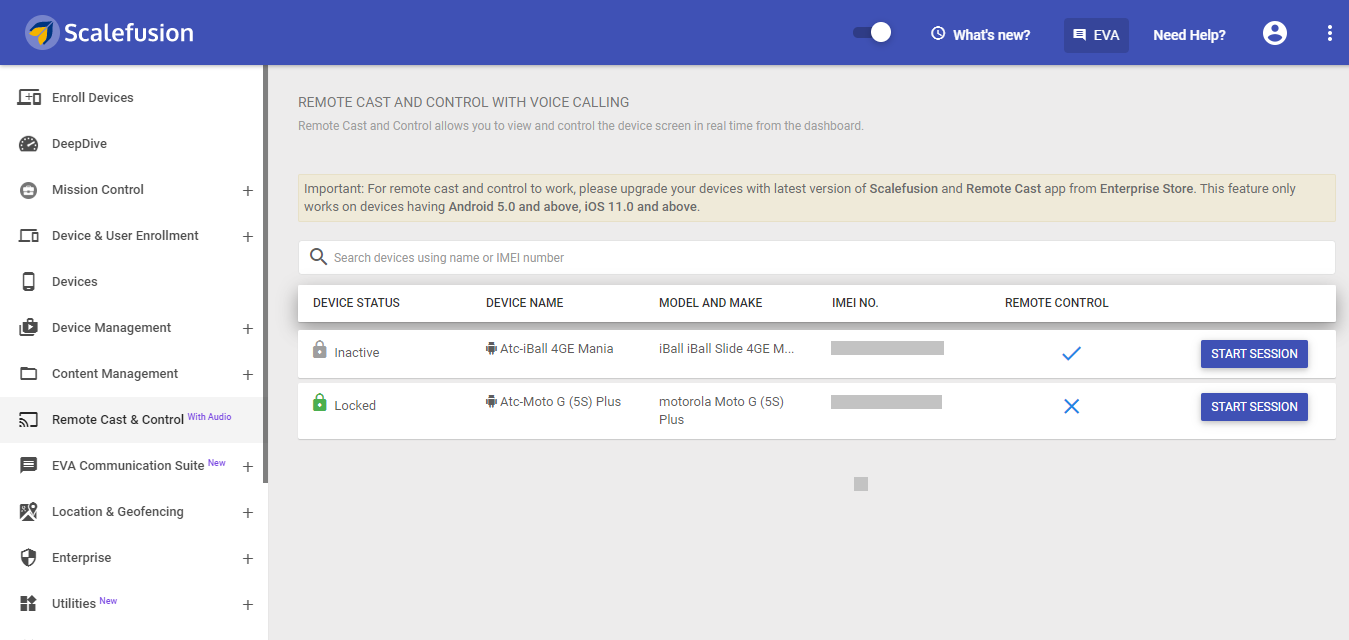This screenshot has height=640, width=1349.
Task: Click the DEVICE NAME column header
Action: click(x=524, y=303)
